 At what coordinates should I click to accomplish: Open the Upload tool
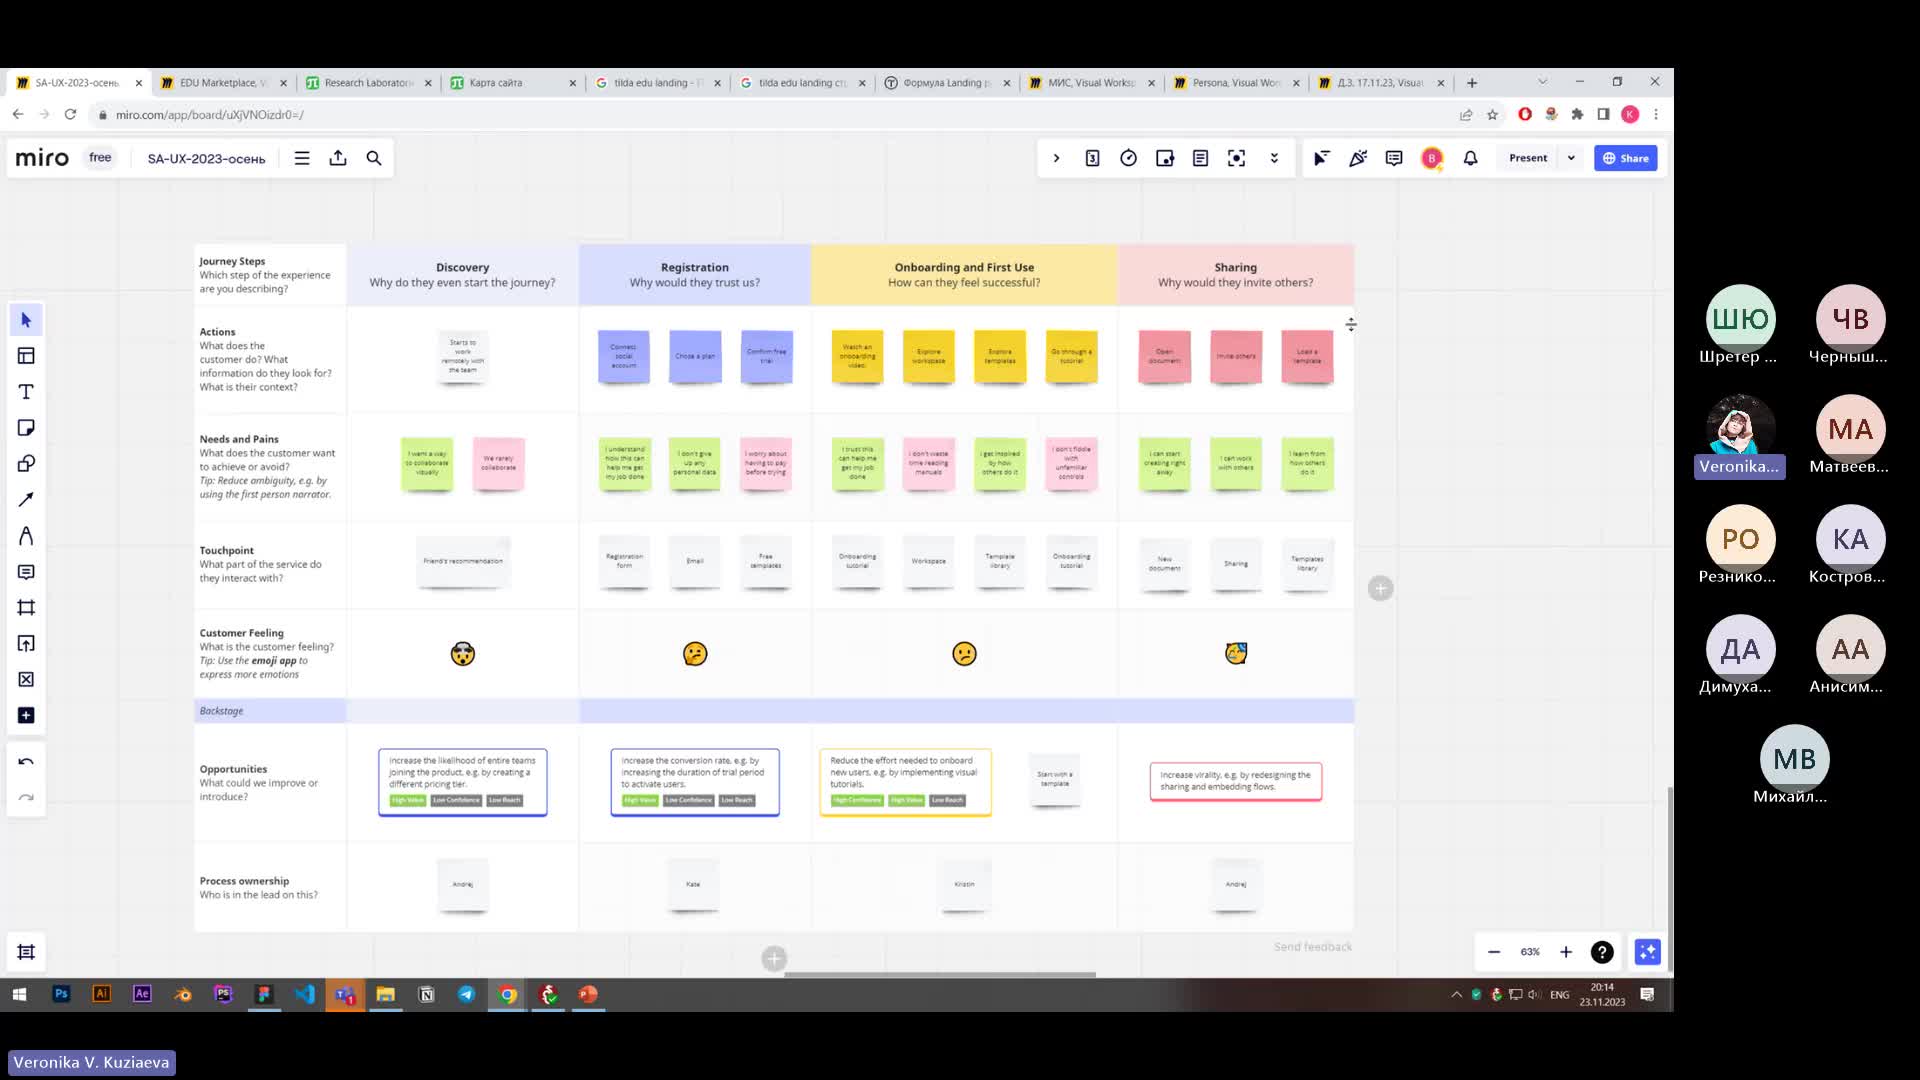click(x=26, y=644)
